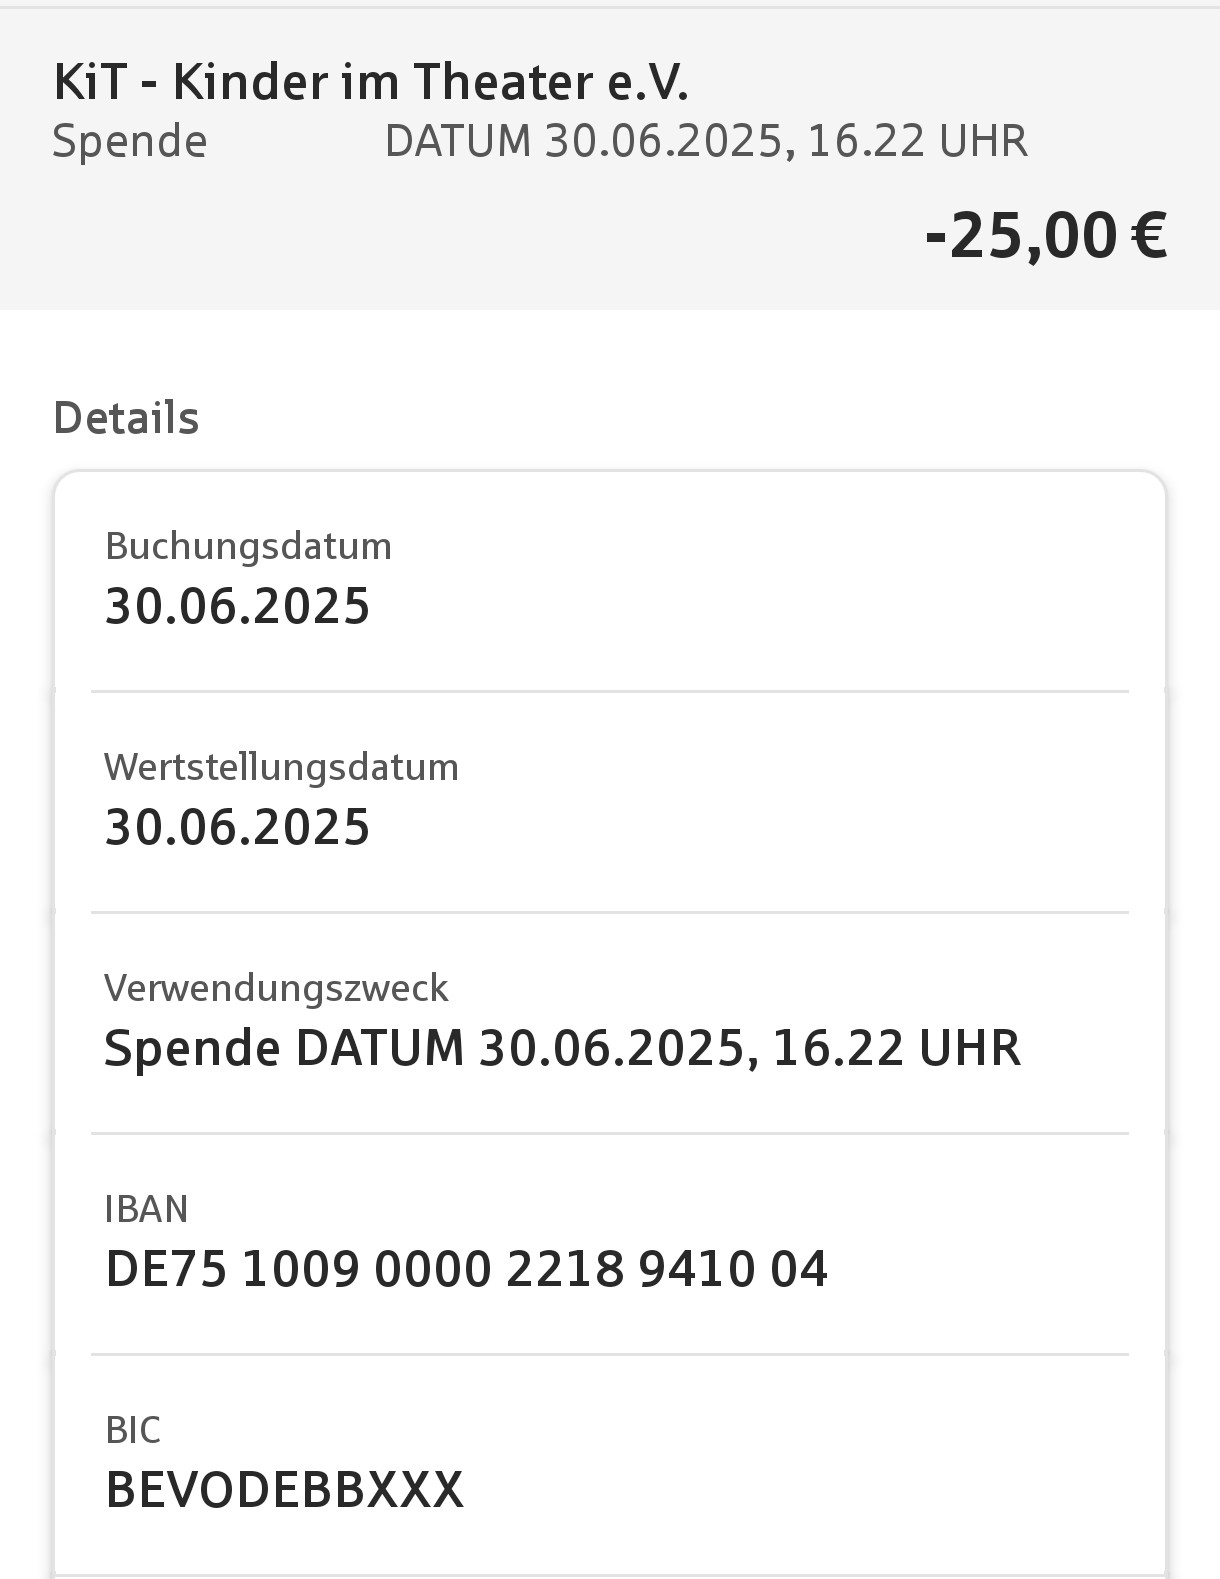Tap the IBAN field label
The width and height of the screenshot is (1220, 1579).
pyautogui.click(x=146, y=1209)
